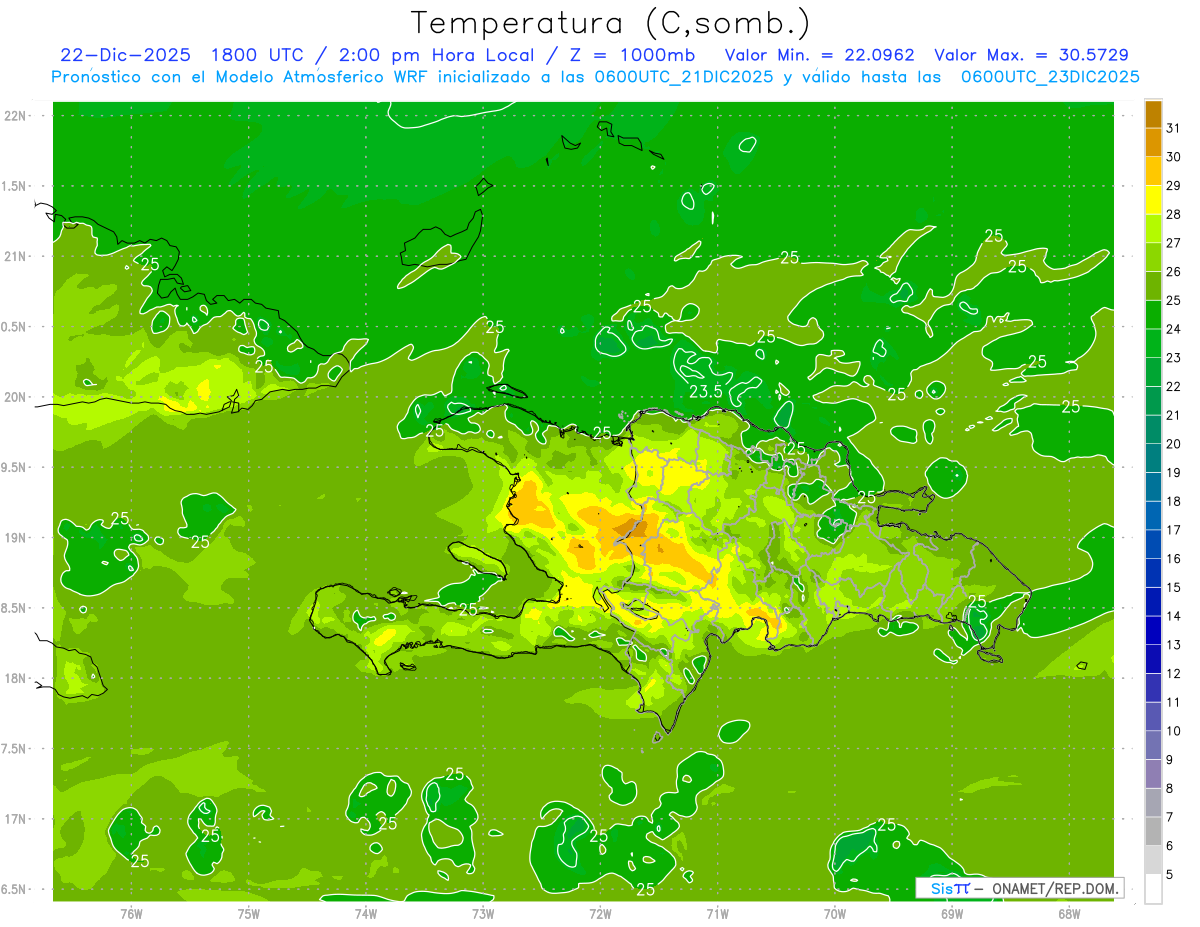Image resolution: width=1200 pixels, height=927 pixels.
Task: Click the 'Valor Max. = 30.5729' value
Action: (1032, 55)
